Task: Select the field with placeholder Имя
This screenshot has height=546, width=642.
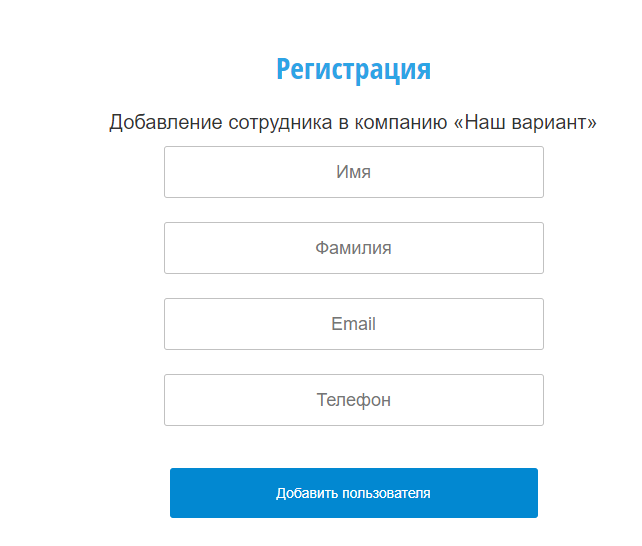Action: (x=353, y=172)
